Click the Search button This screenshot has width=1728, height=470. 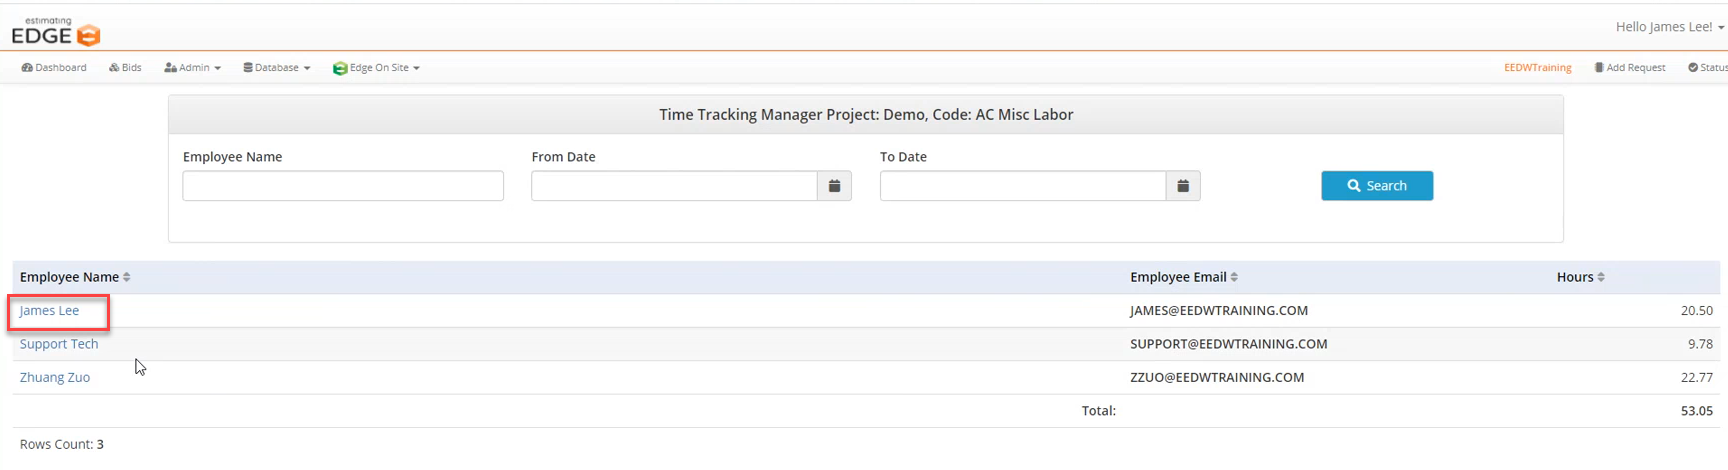click(1376, 186)
